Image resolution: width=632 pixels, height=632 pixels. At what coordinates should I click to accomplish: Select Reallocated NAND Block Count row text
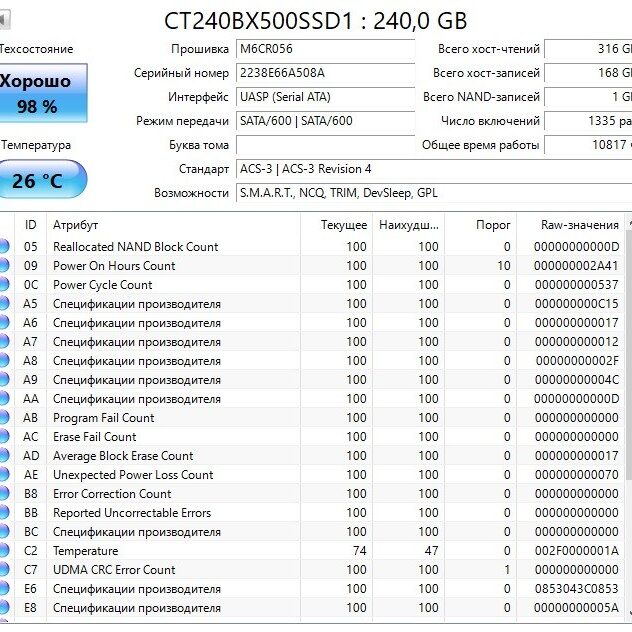click(x=135, y=247)
